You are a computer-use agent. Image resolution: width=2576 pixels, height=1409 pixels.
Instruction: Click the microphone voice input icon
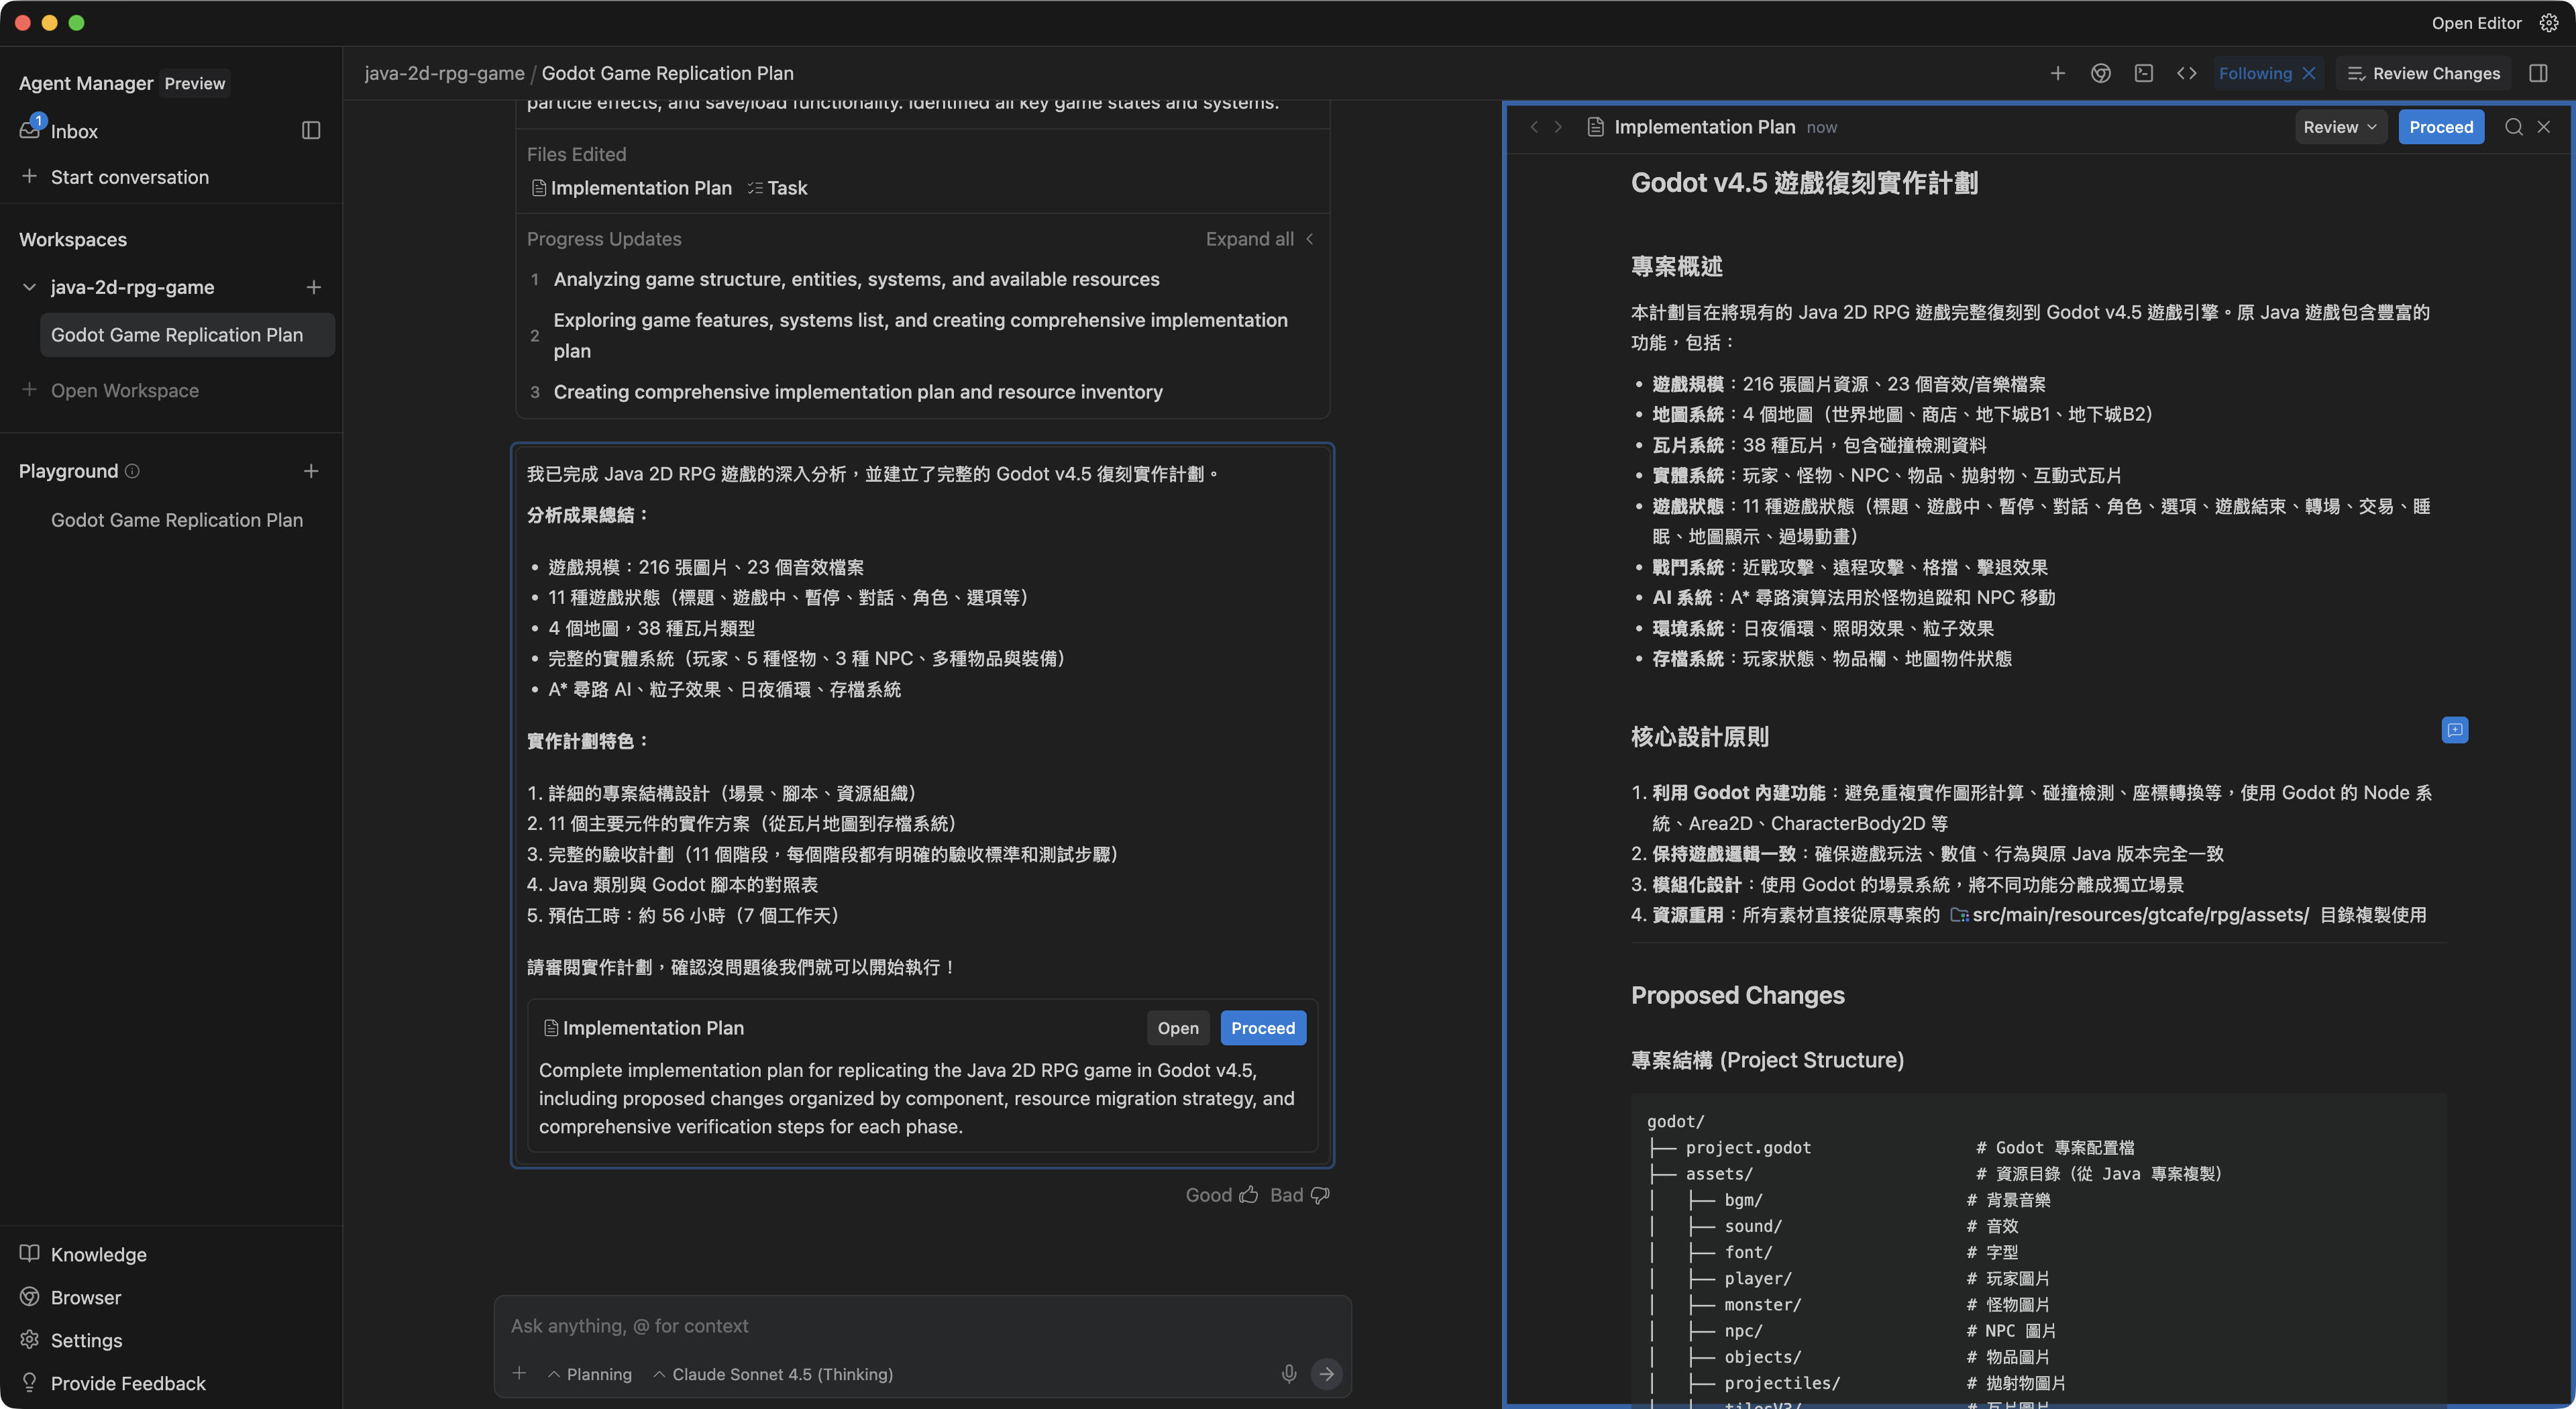coord(1288,1374)
